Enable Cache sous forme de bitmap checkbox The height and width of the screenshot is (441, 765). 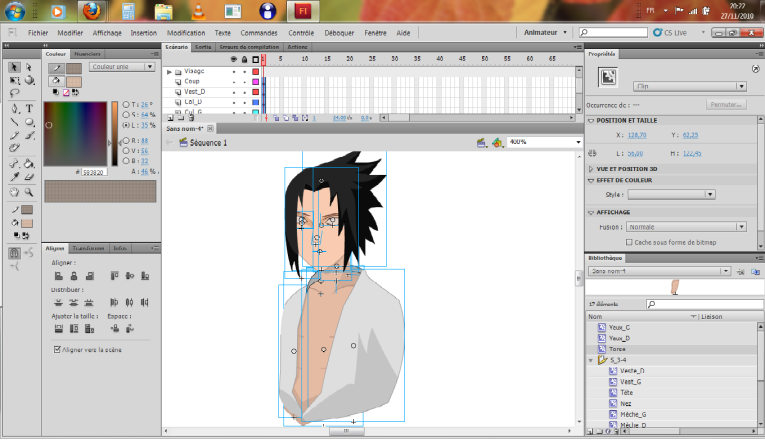[629, 242]
